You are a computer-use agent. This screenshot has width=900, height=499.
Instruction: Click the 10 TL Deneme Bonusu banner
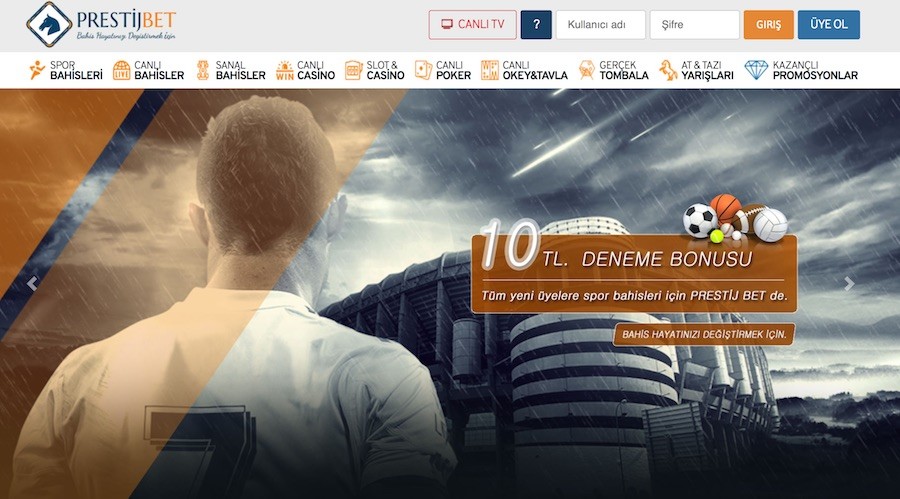634,274
